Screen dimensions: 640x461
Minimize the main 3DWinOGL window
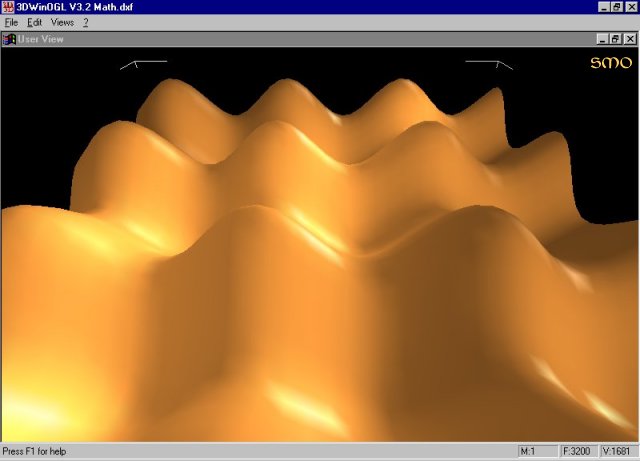click(604, 7)
